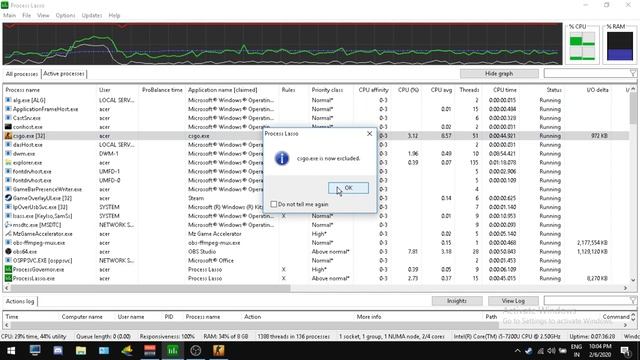Click the ProcessGovernor.exe icon
Image resolution: width=640 pixels, height=360 pixels.
point(8,269)
